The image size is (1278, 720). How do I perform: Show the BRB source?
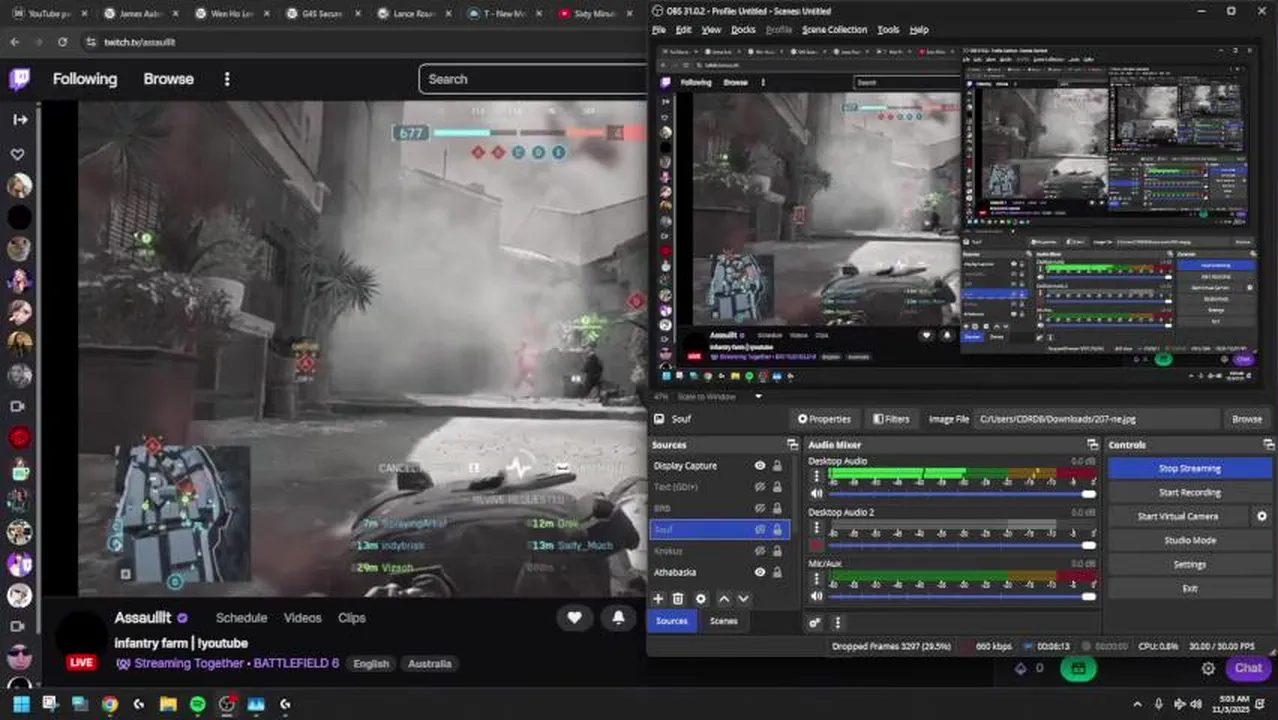[760, 508]
